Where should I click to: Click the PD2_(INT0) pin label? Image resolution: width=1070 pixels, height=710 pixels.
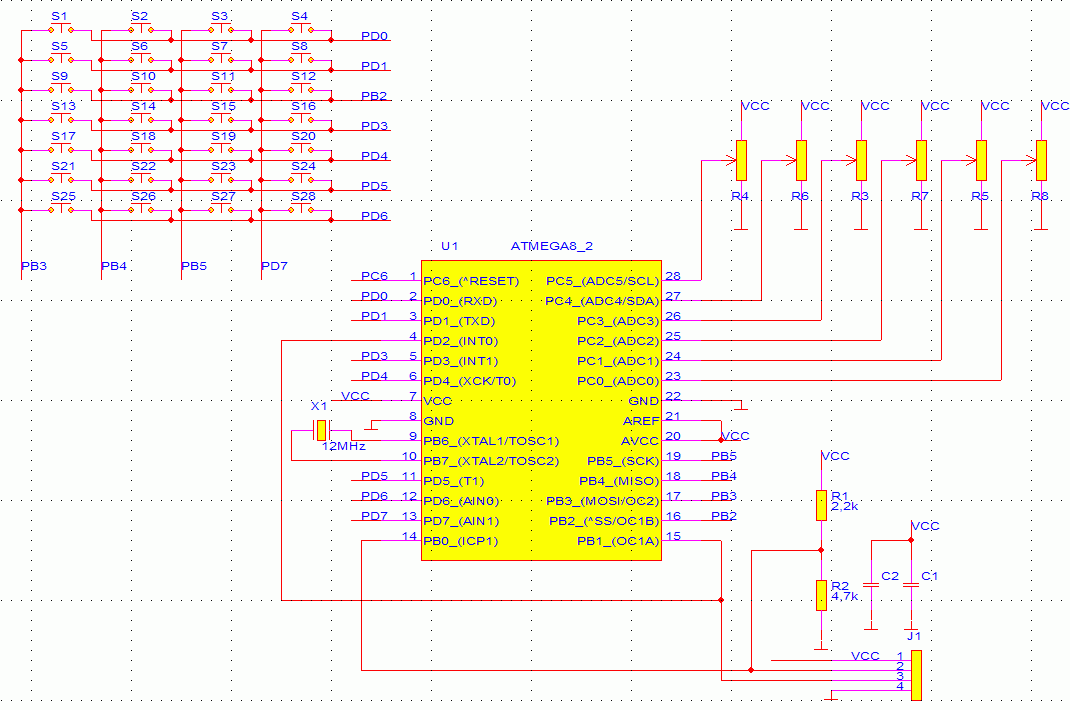tap(461, 341)
